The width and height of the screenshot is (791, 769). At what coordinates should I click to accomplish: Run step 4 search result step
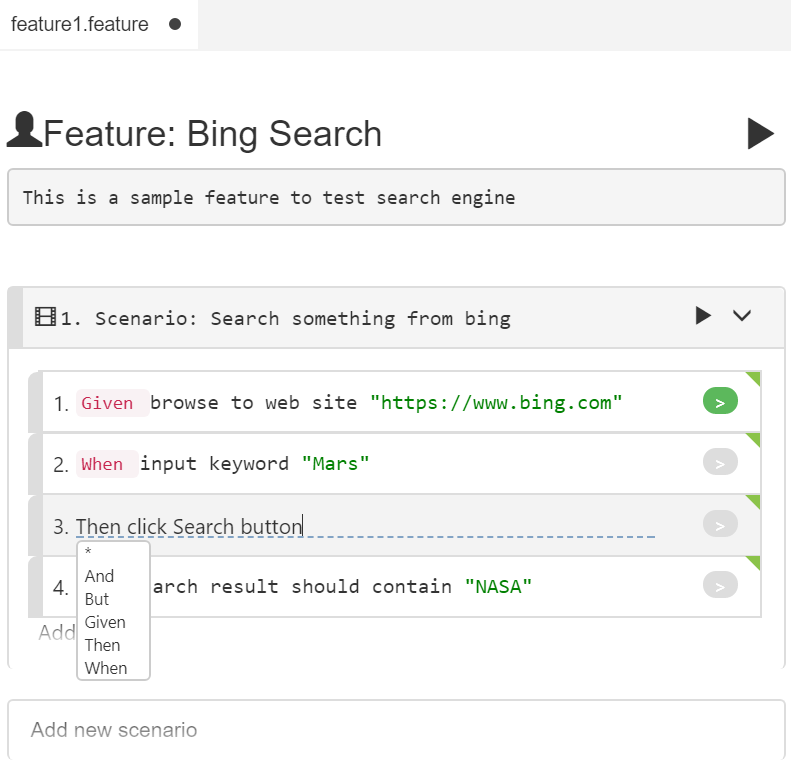pyautogui.click(x=720, y=585)
